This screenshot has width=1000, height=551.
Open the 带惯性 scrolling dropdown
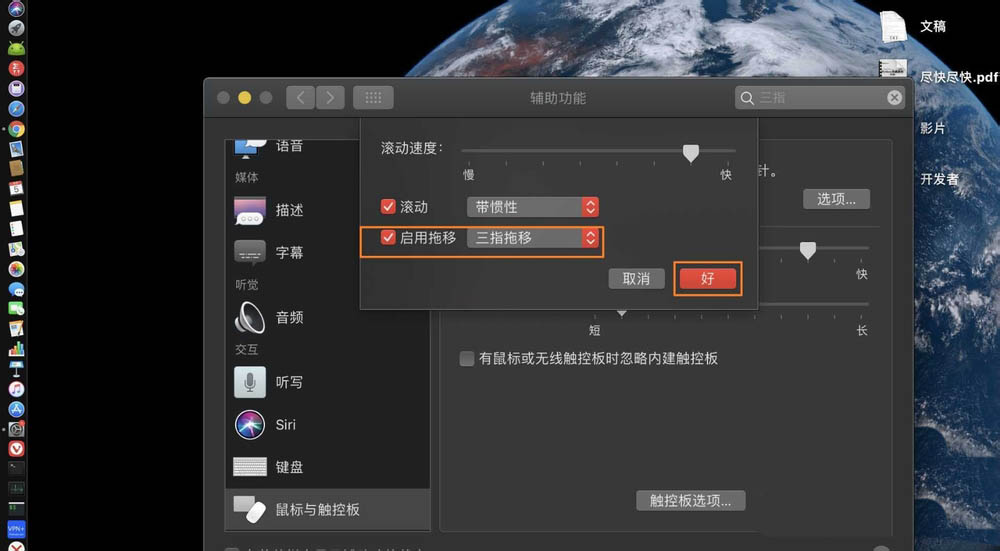(x=533, y=207)
